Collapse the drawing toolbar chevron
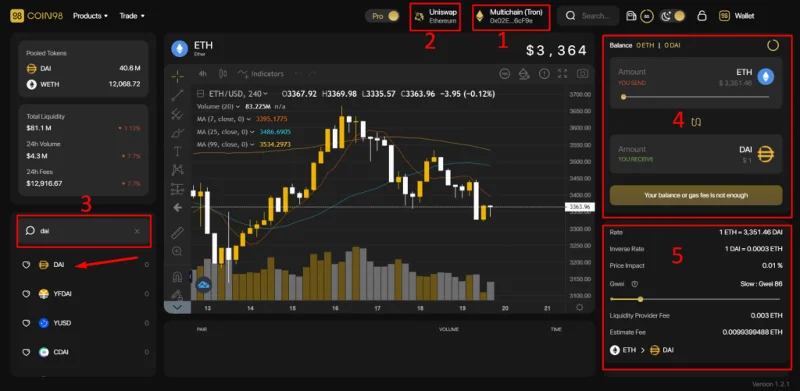Viewport: 800px width, 391px height. tap(177, 307)
